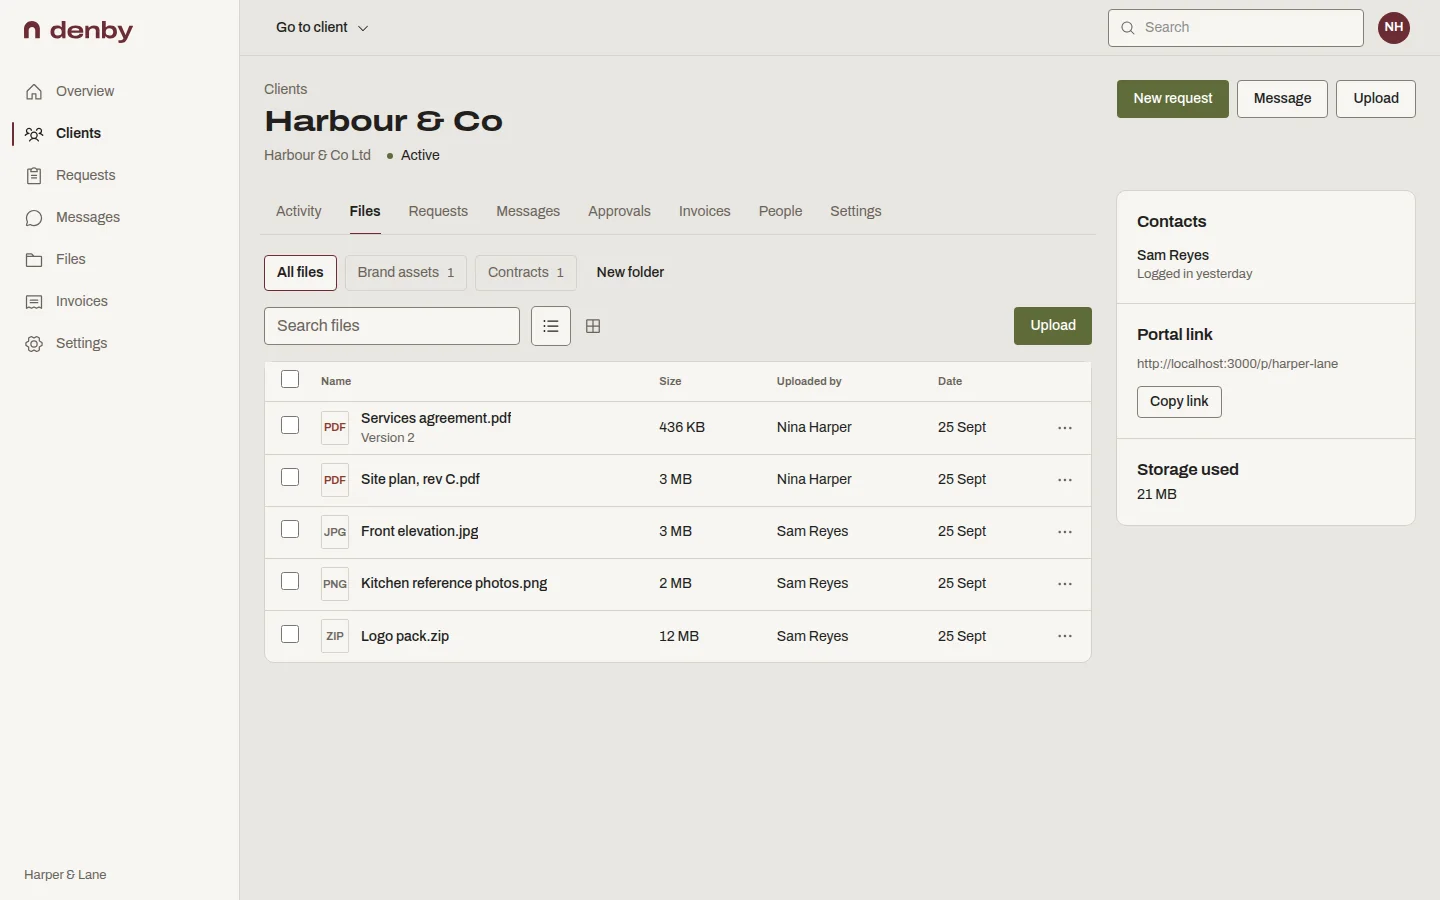Open the Activity tab
This screenshot has height=900, width=1440.
tap(299, 212)
